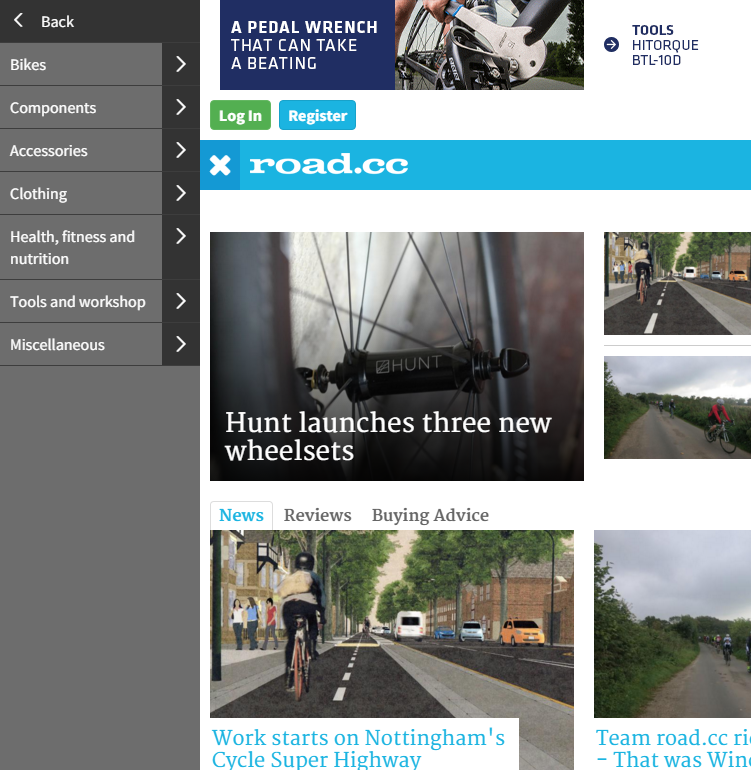
Task: Select the Accessories menu item
Action: pos(81,150)
